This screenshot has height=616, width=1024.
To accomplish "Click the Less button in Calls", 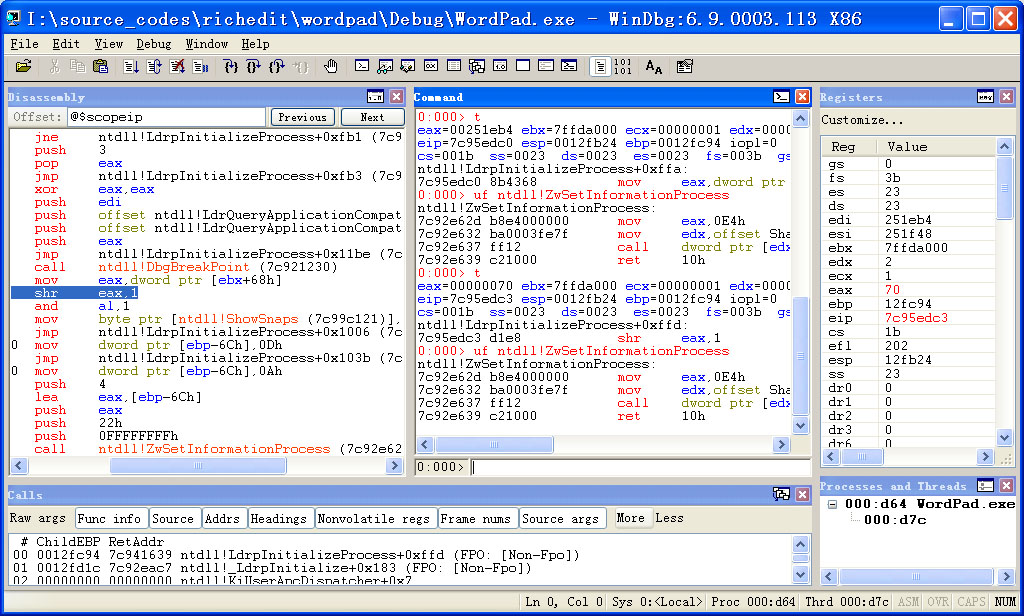I will tap(669, 518).
